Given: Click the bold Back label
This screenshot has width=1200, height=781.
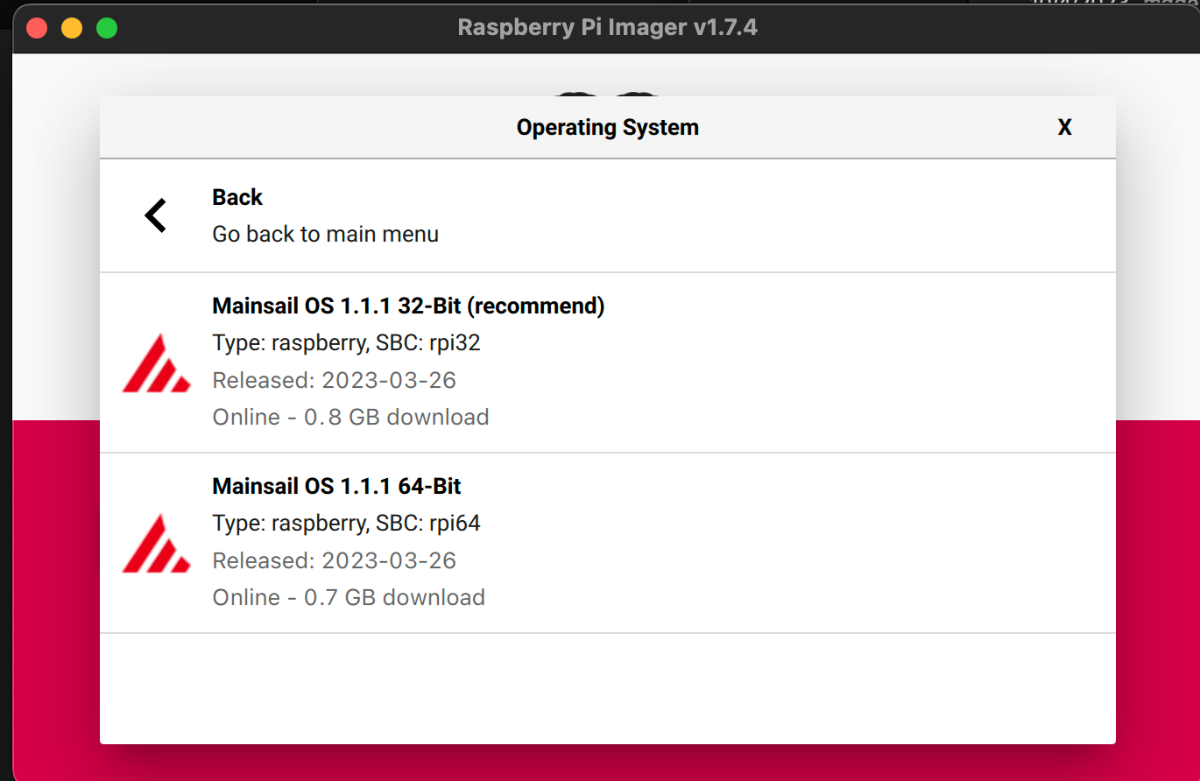Looking at the screenshot, I should pyautogui.click(x=237, y=197).
